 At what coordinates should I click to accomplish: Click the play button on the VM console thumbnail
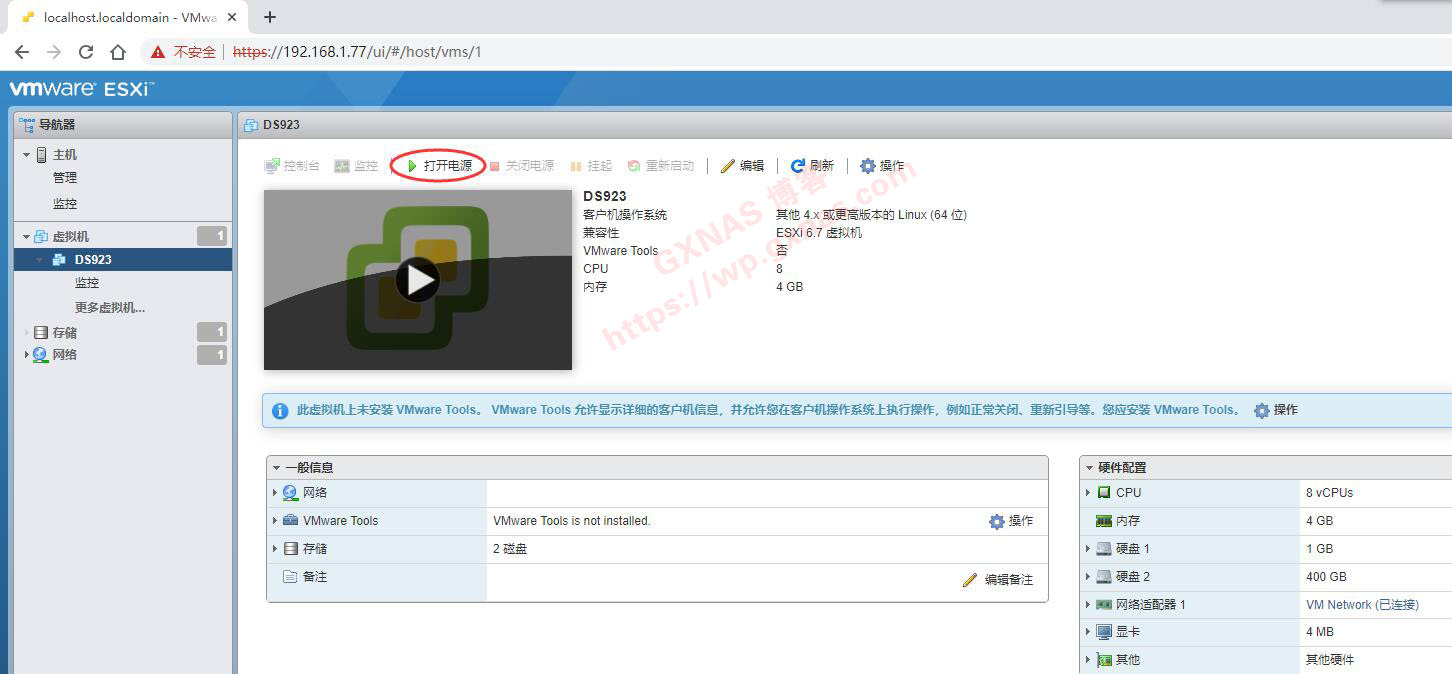click(417, 280)
